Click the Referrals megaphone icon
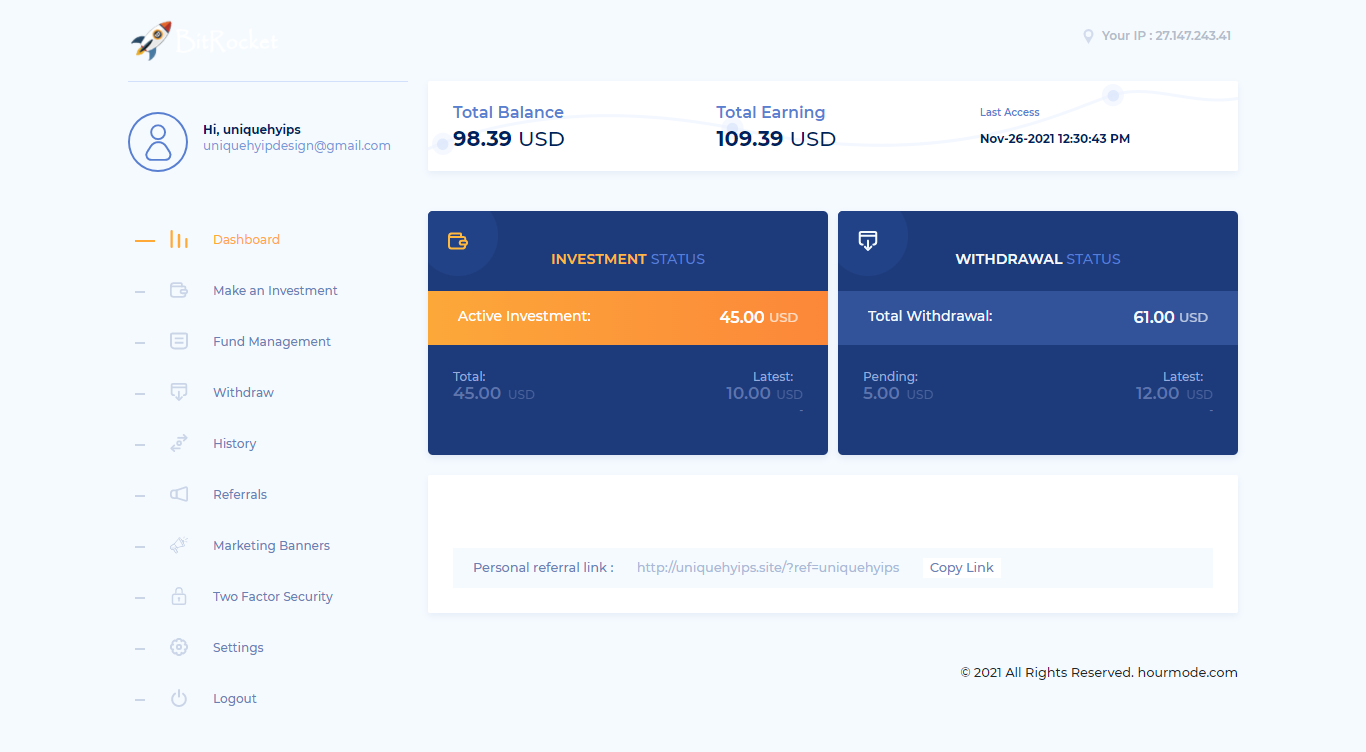The height and width of the screenshot is (752, 1366). (x=179, y=495)
